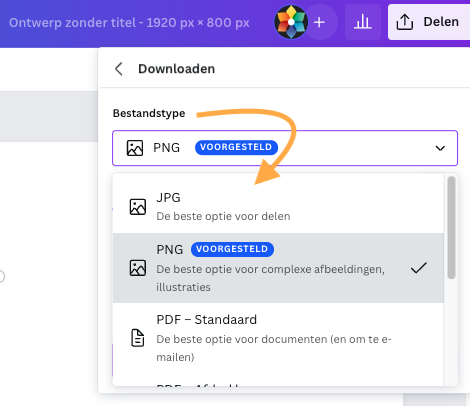Open the PNG file type combo box

click(285, 148)
